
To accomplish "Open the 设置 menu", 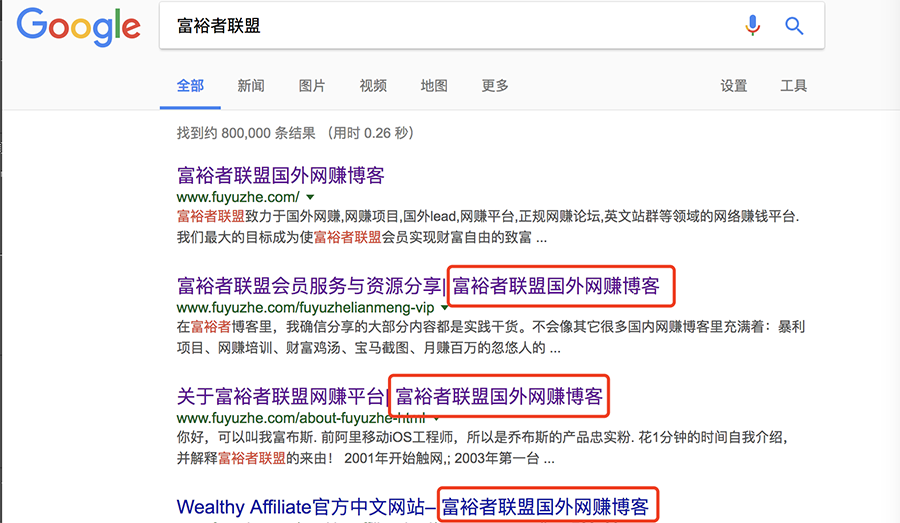I will [x=734, y=86].
